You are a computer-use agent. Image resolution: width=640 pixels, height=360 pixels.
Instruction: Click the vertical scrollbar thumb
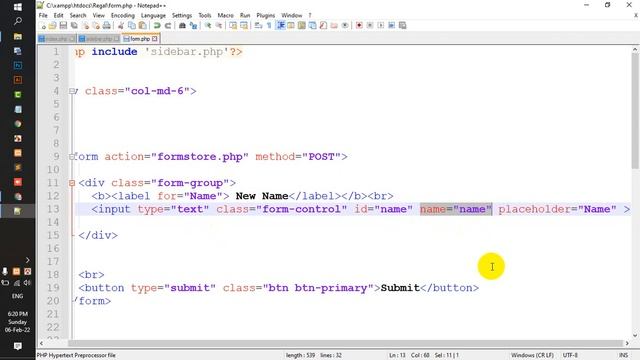click(x=635, y=110)
